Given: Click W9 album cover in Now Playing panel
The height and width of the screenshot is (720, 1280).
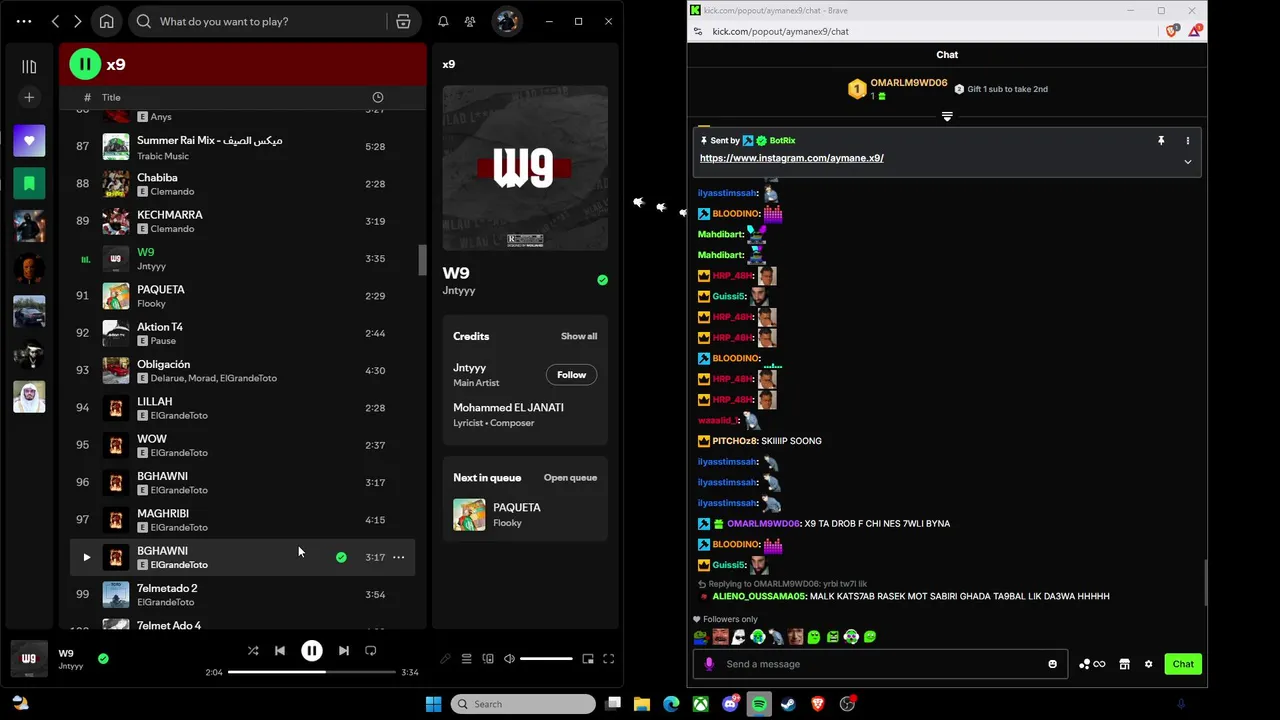Looking at the screenshot, I should pyautogui.click(x=525, y=168).
